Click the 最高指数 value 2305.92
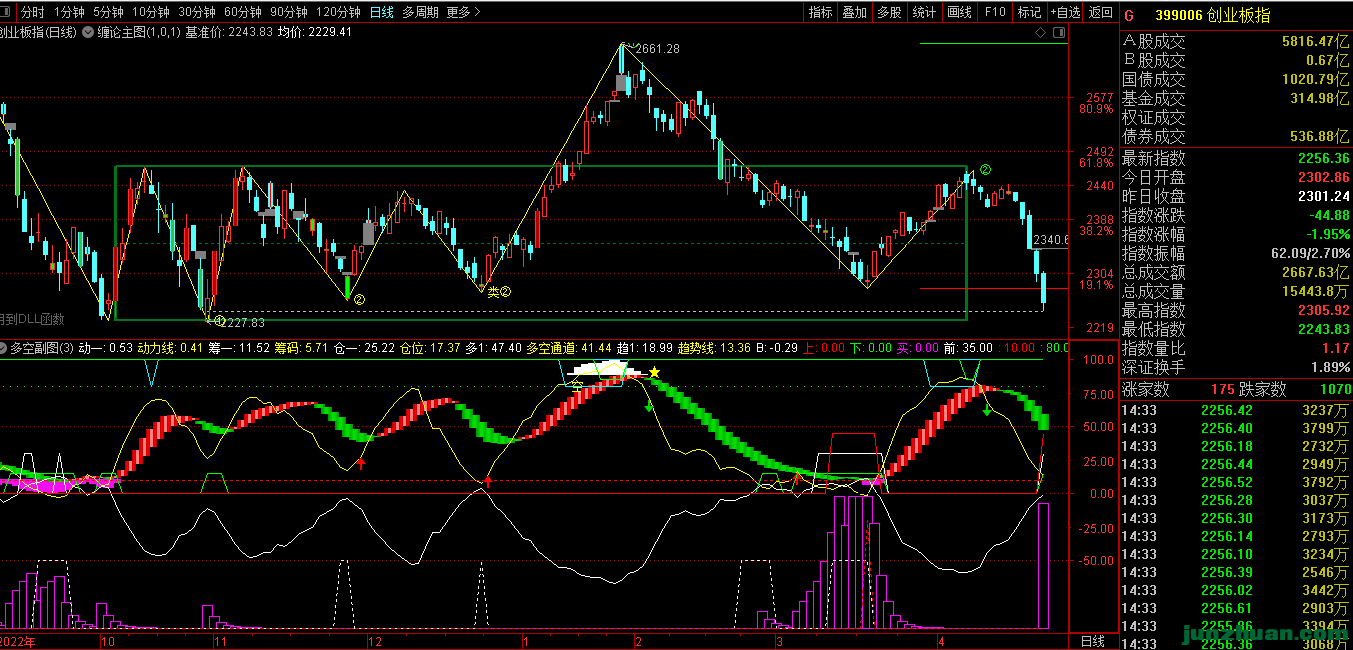The width and height of the screenshot is (1353, 650). 1324,310
